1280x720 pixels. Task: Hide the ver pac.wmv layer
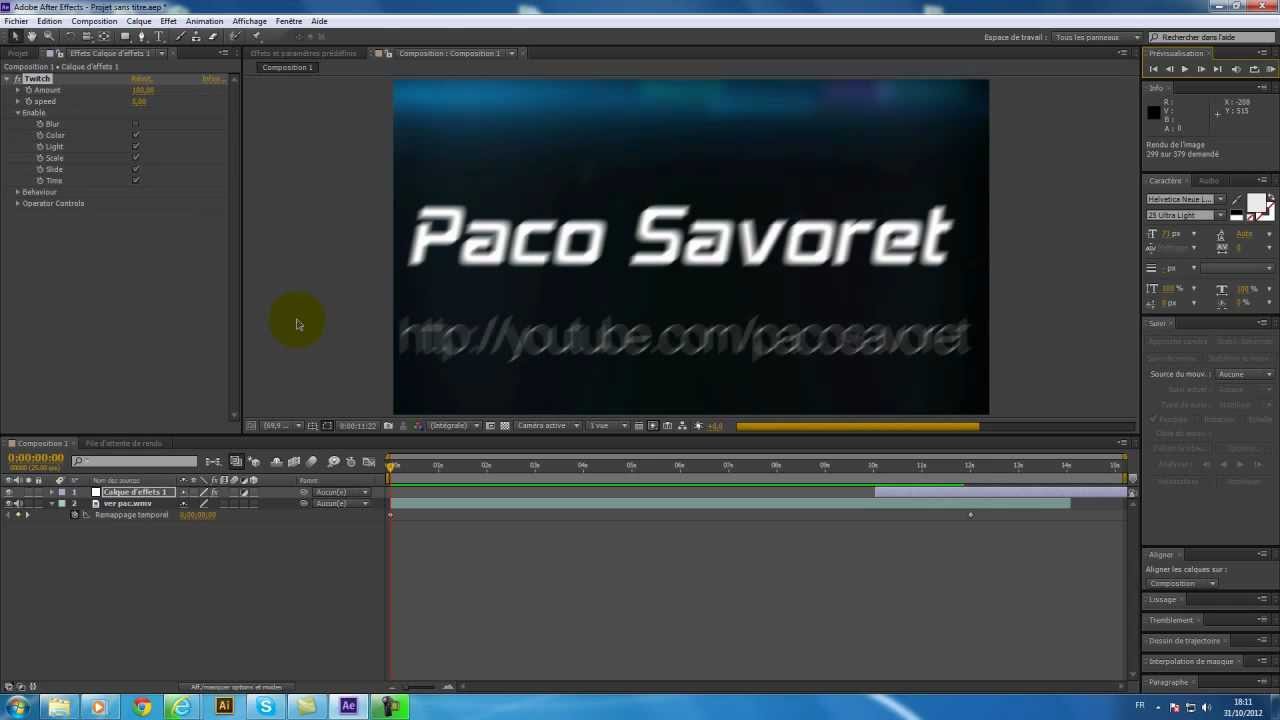click(x=8, y=504)
